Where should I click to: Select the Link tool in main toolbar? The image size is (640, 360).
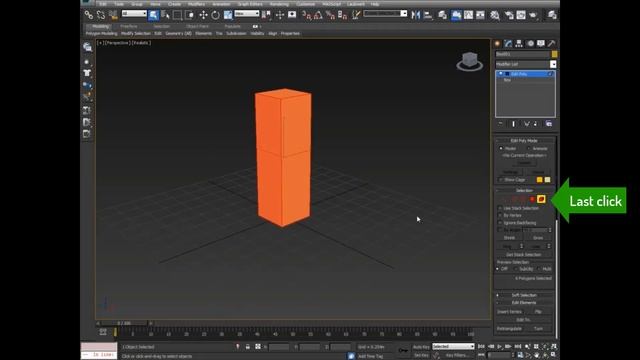[x=89, y=15]
